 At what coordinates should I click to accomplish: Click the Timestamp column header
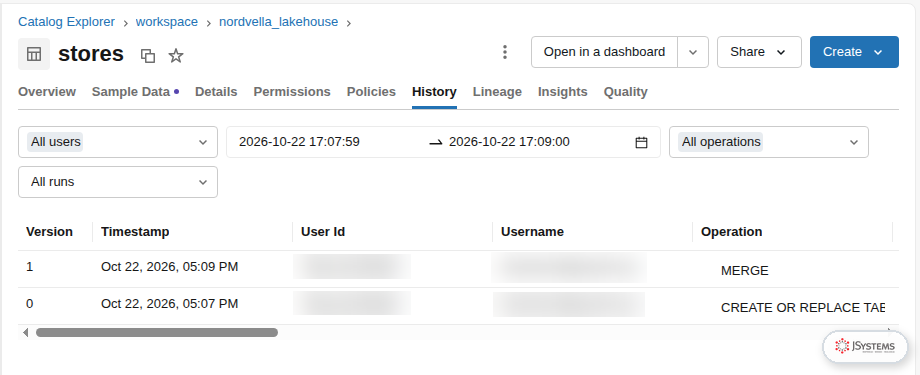135,232
